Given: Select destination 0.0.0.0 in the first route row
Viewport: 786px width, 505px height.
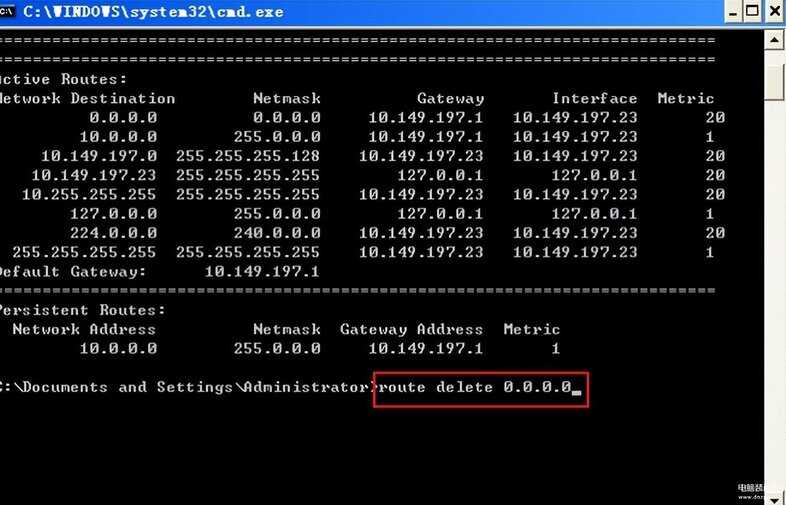Looking at the screenshot, I should (x=123, y=117).
